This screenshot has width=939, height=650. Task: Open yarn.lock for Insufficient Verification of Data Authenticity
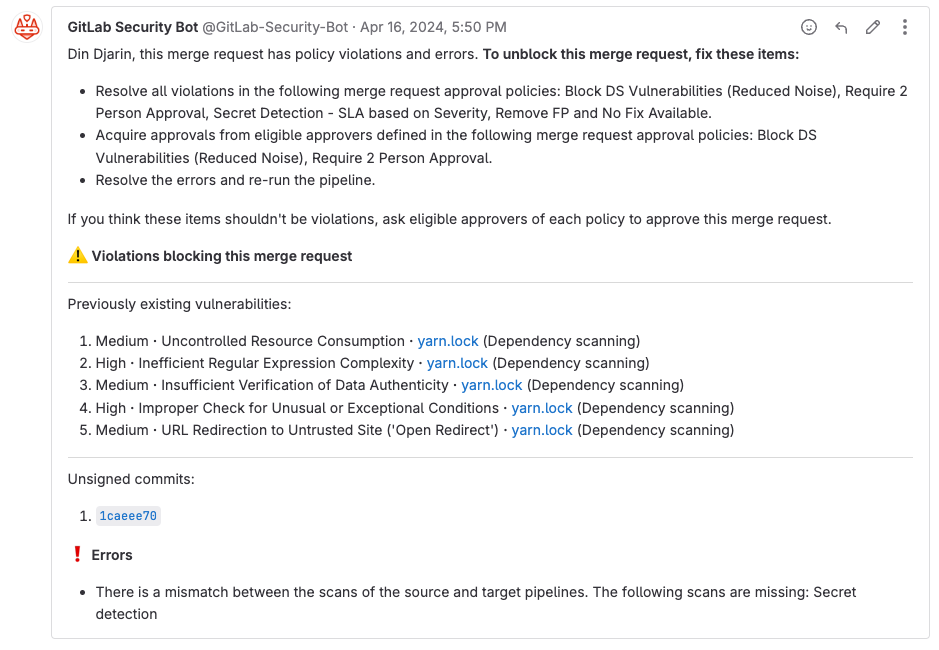(491, 385)
